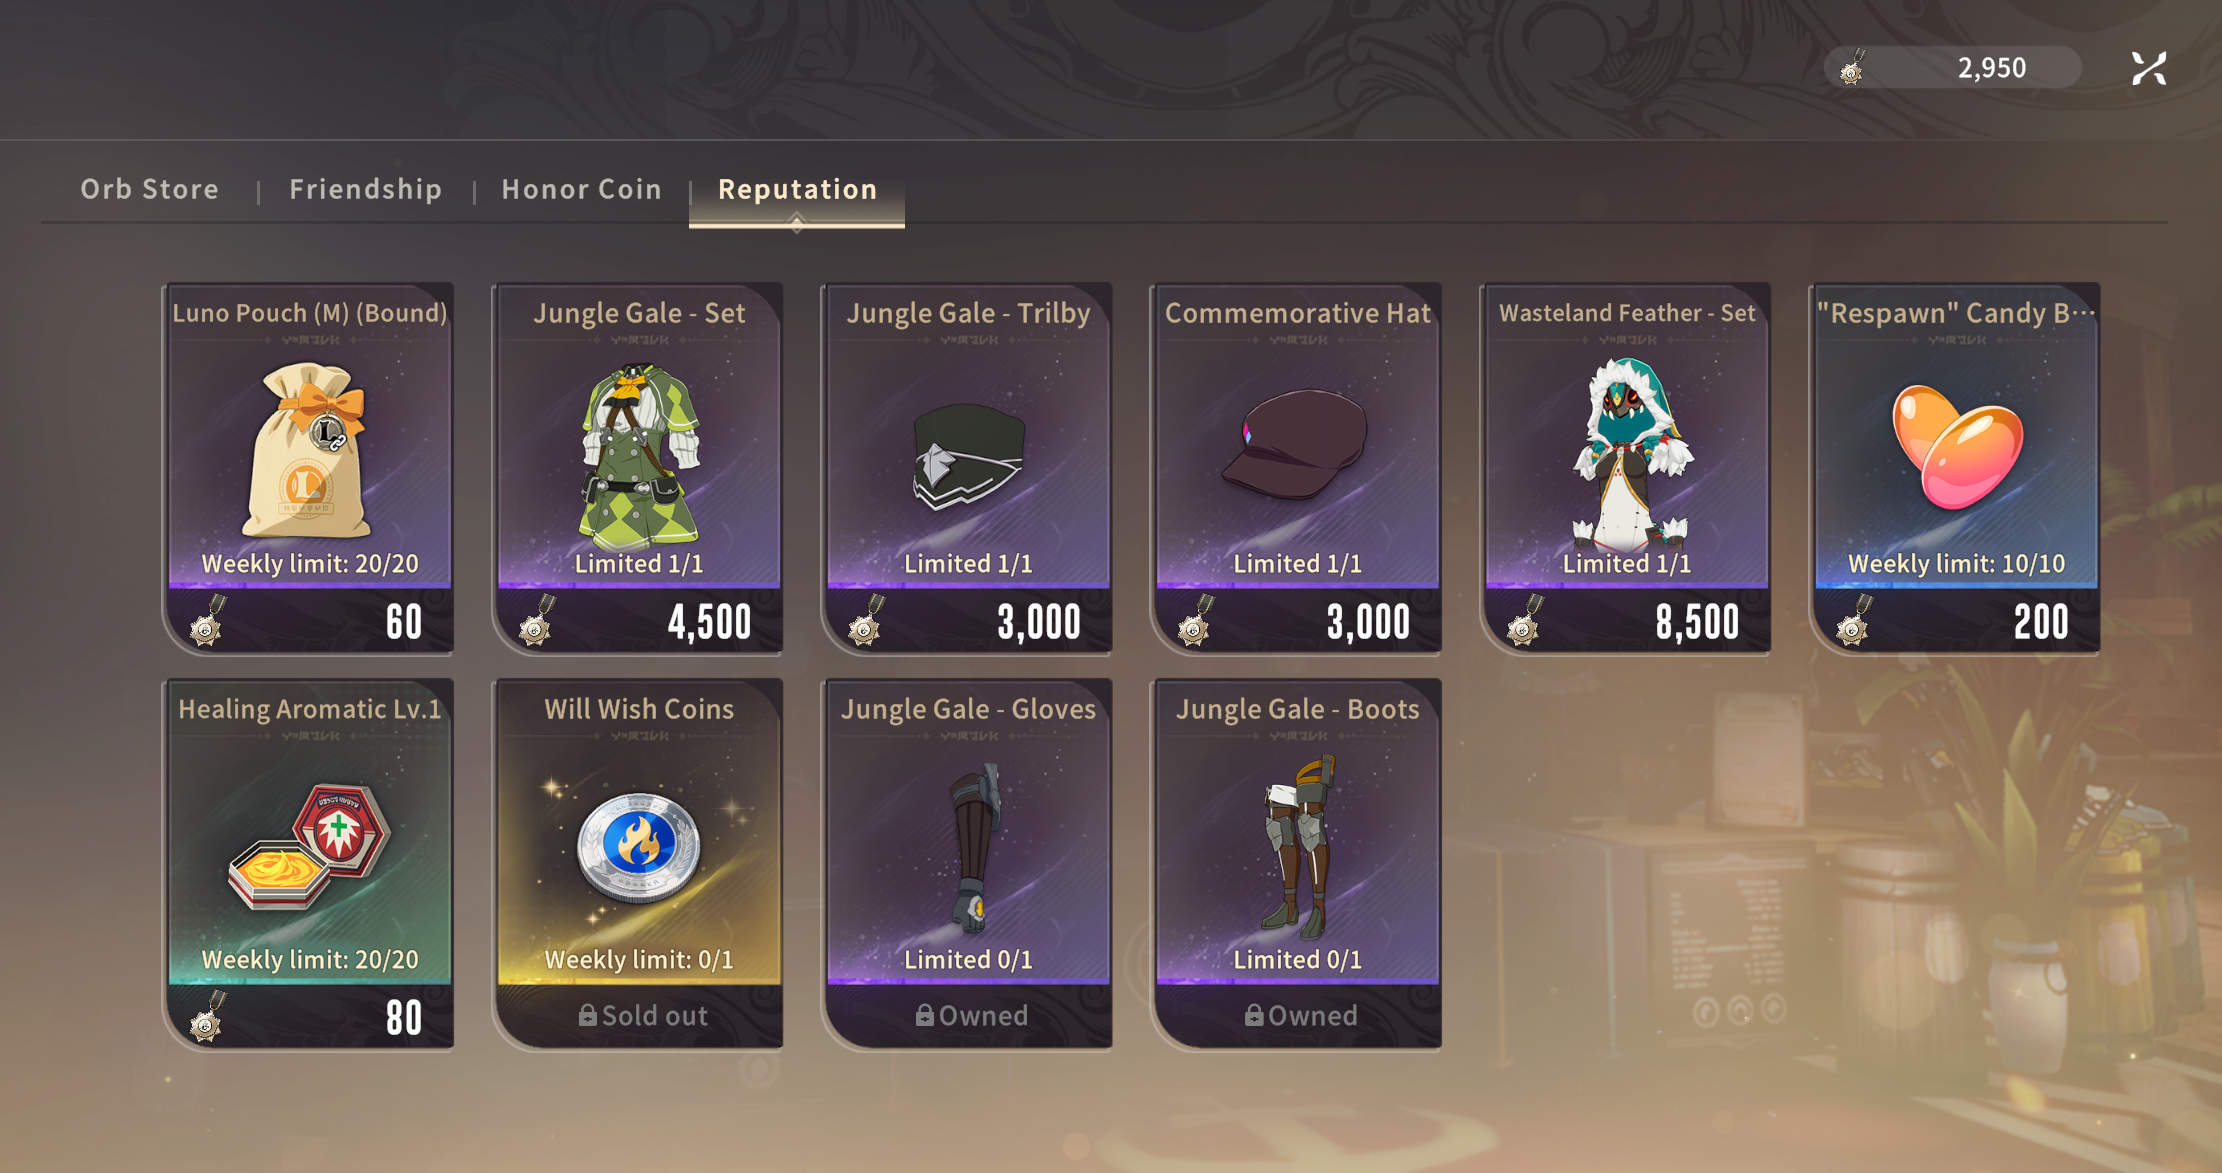Click the 4,500 price on Jungle Gale Set
This screenshot has width=2222, height=1173.
pos(709,622)
